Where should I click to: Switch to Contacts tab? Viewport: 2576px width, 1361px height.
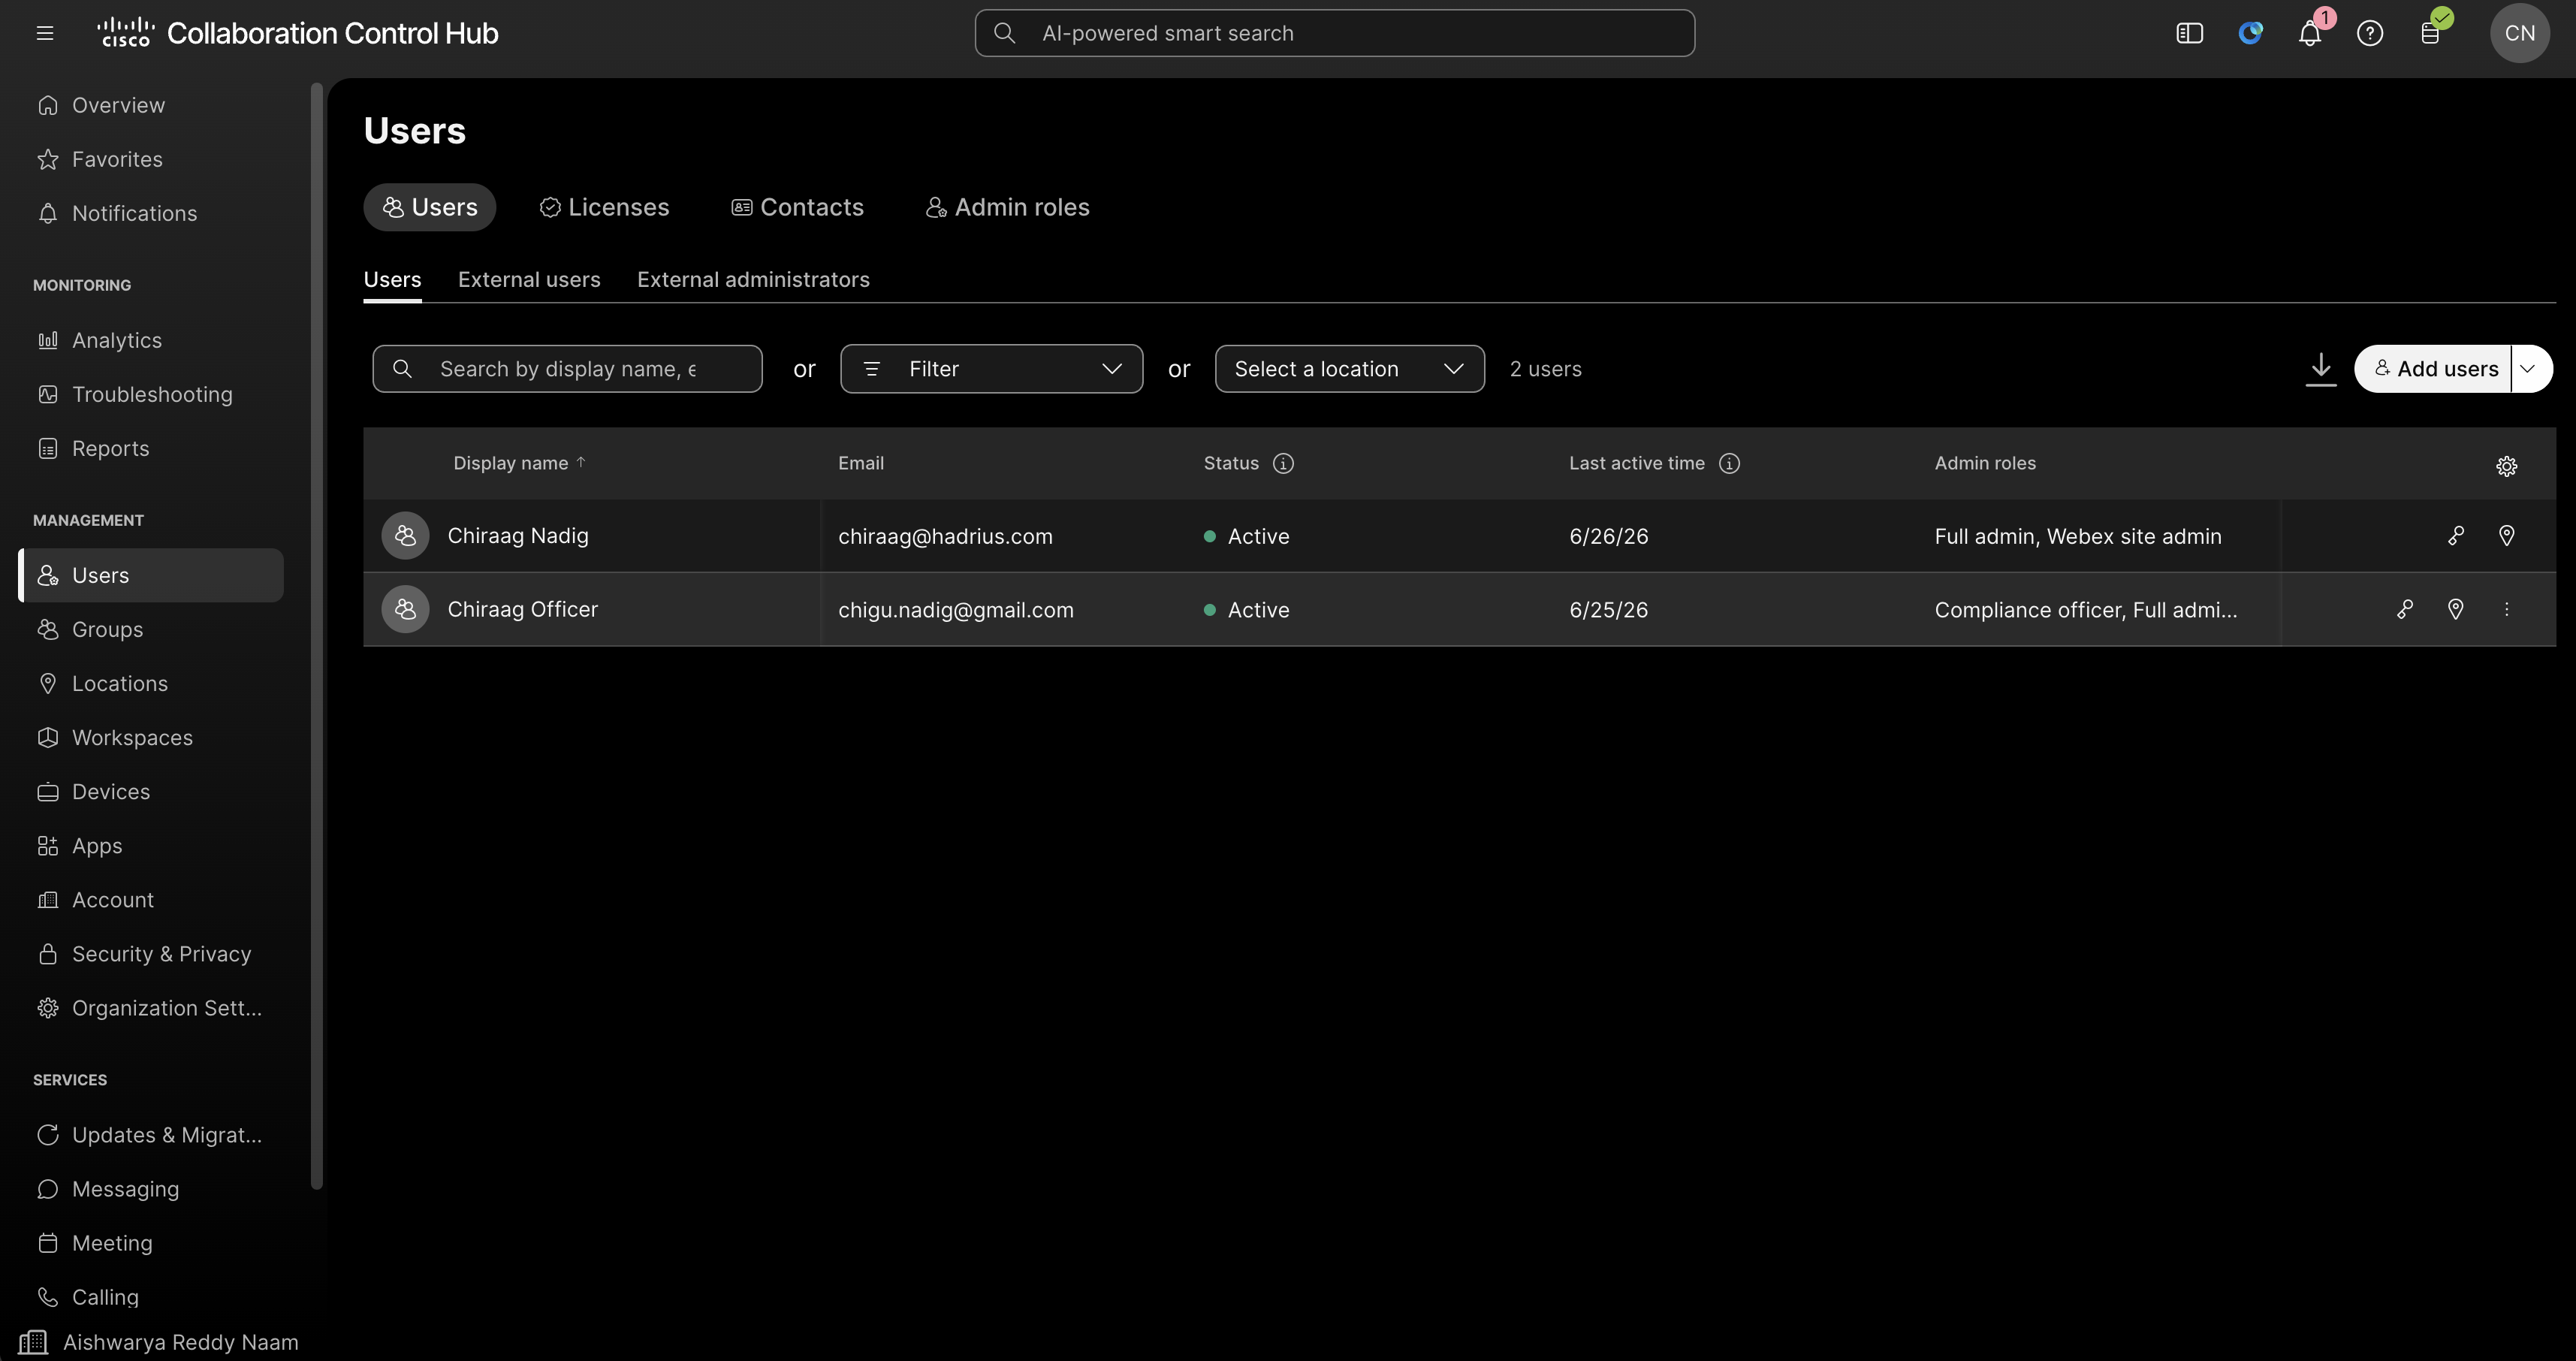(x=797, y=207)
